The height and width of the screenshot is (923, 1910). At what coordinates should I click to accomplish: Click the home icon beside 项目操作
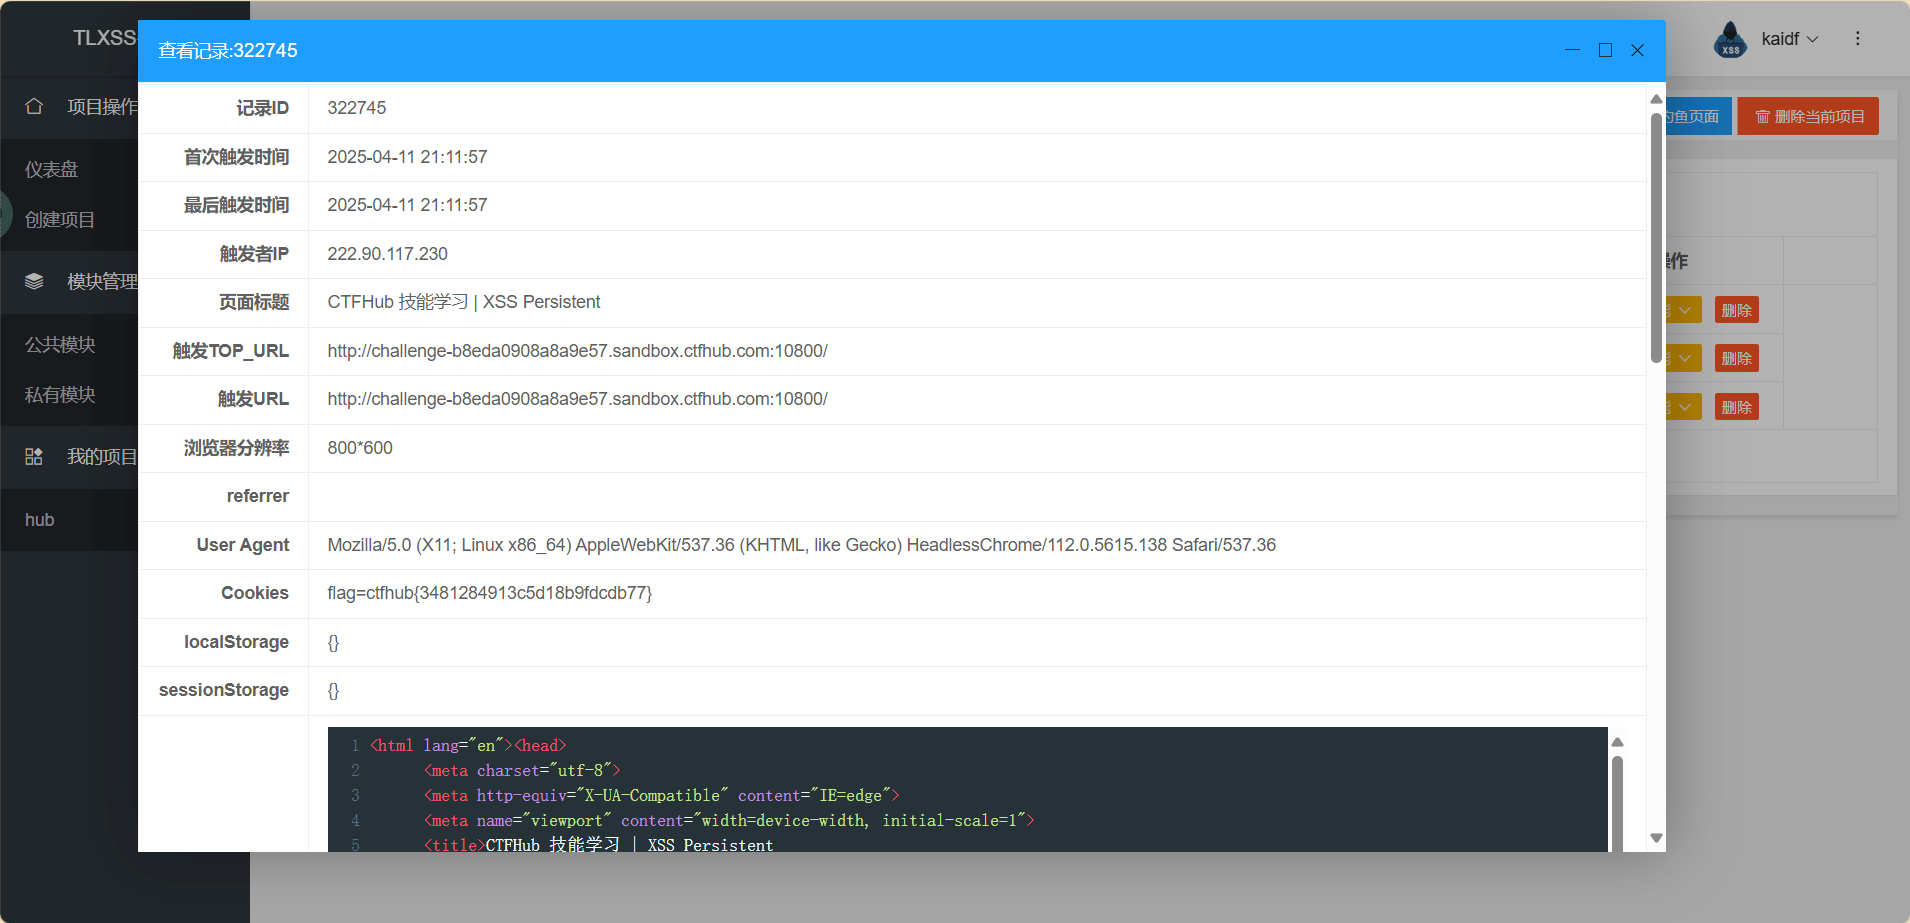(34, 106)
